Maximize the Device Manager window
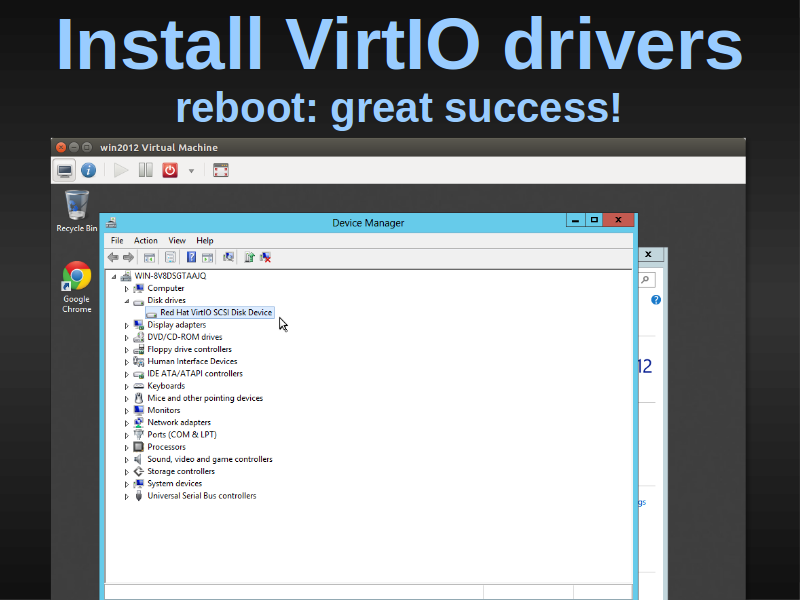This screenshot has width=800, height=600. coord(594,220)
